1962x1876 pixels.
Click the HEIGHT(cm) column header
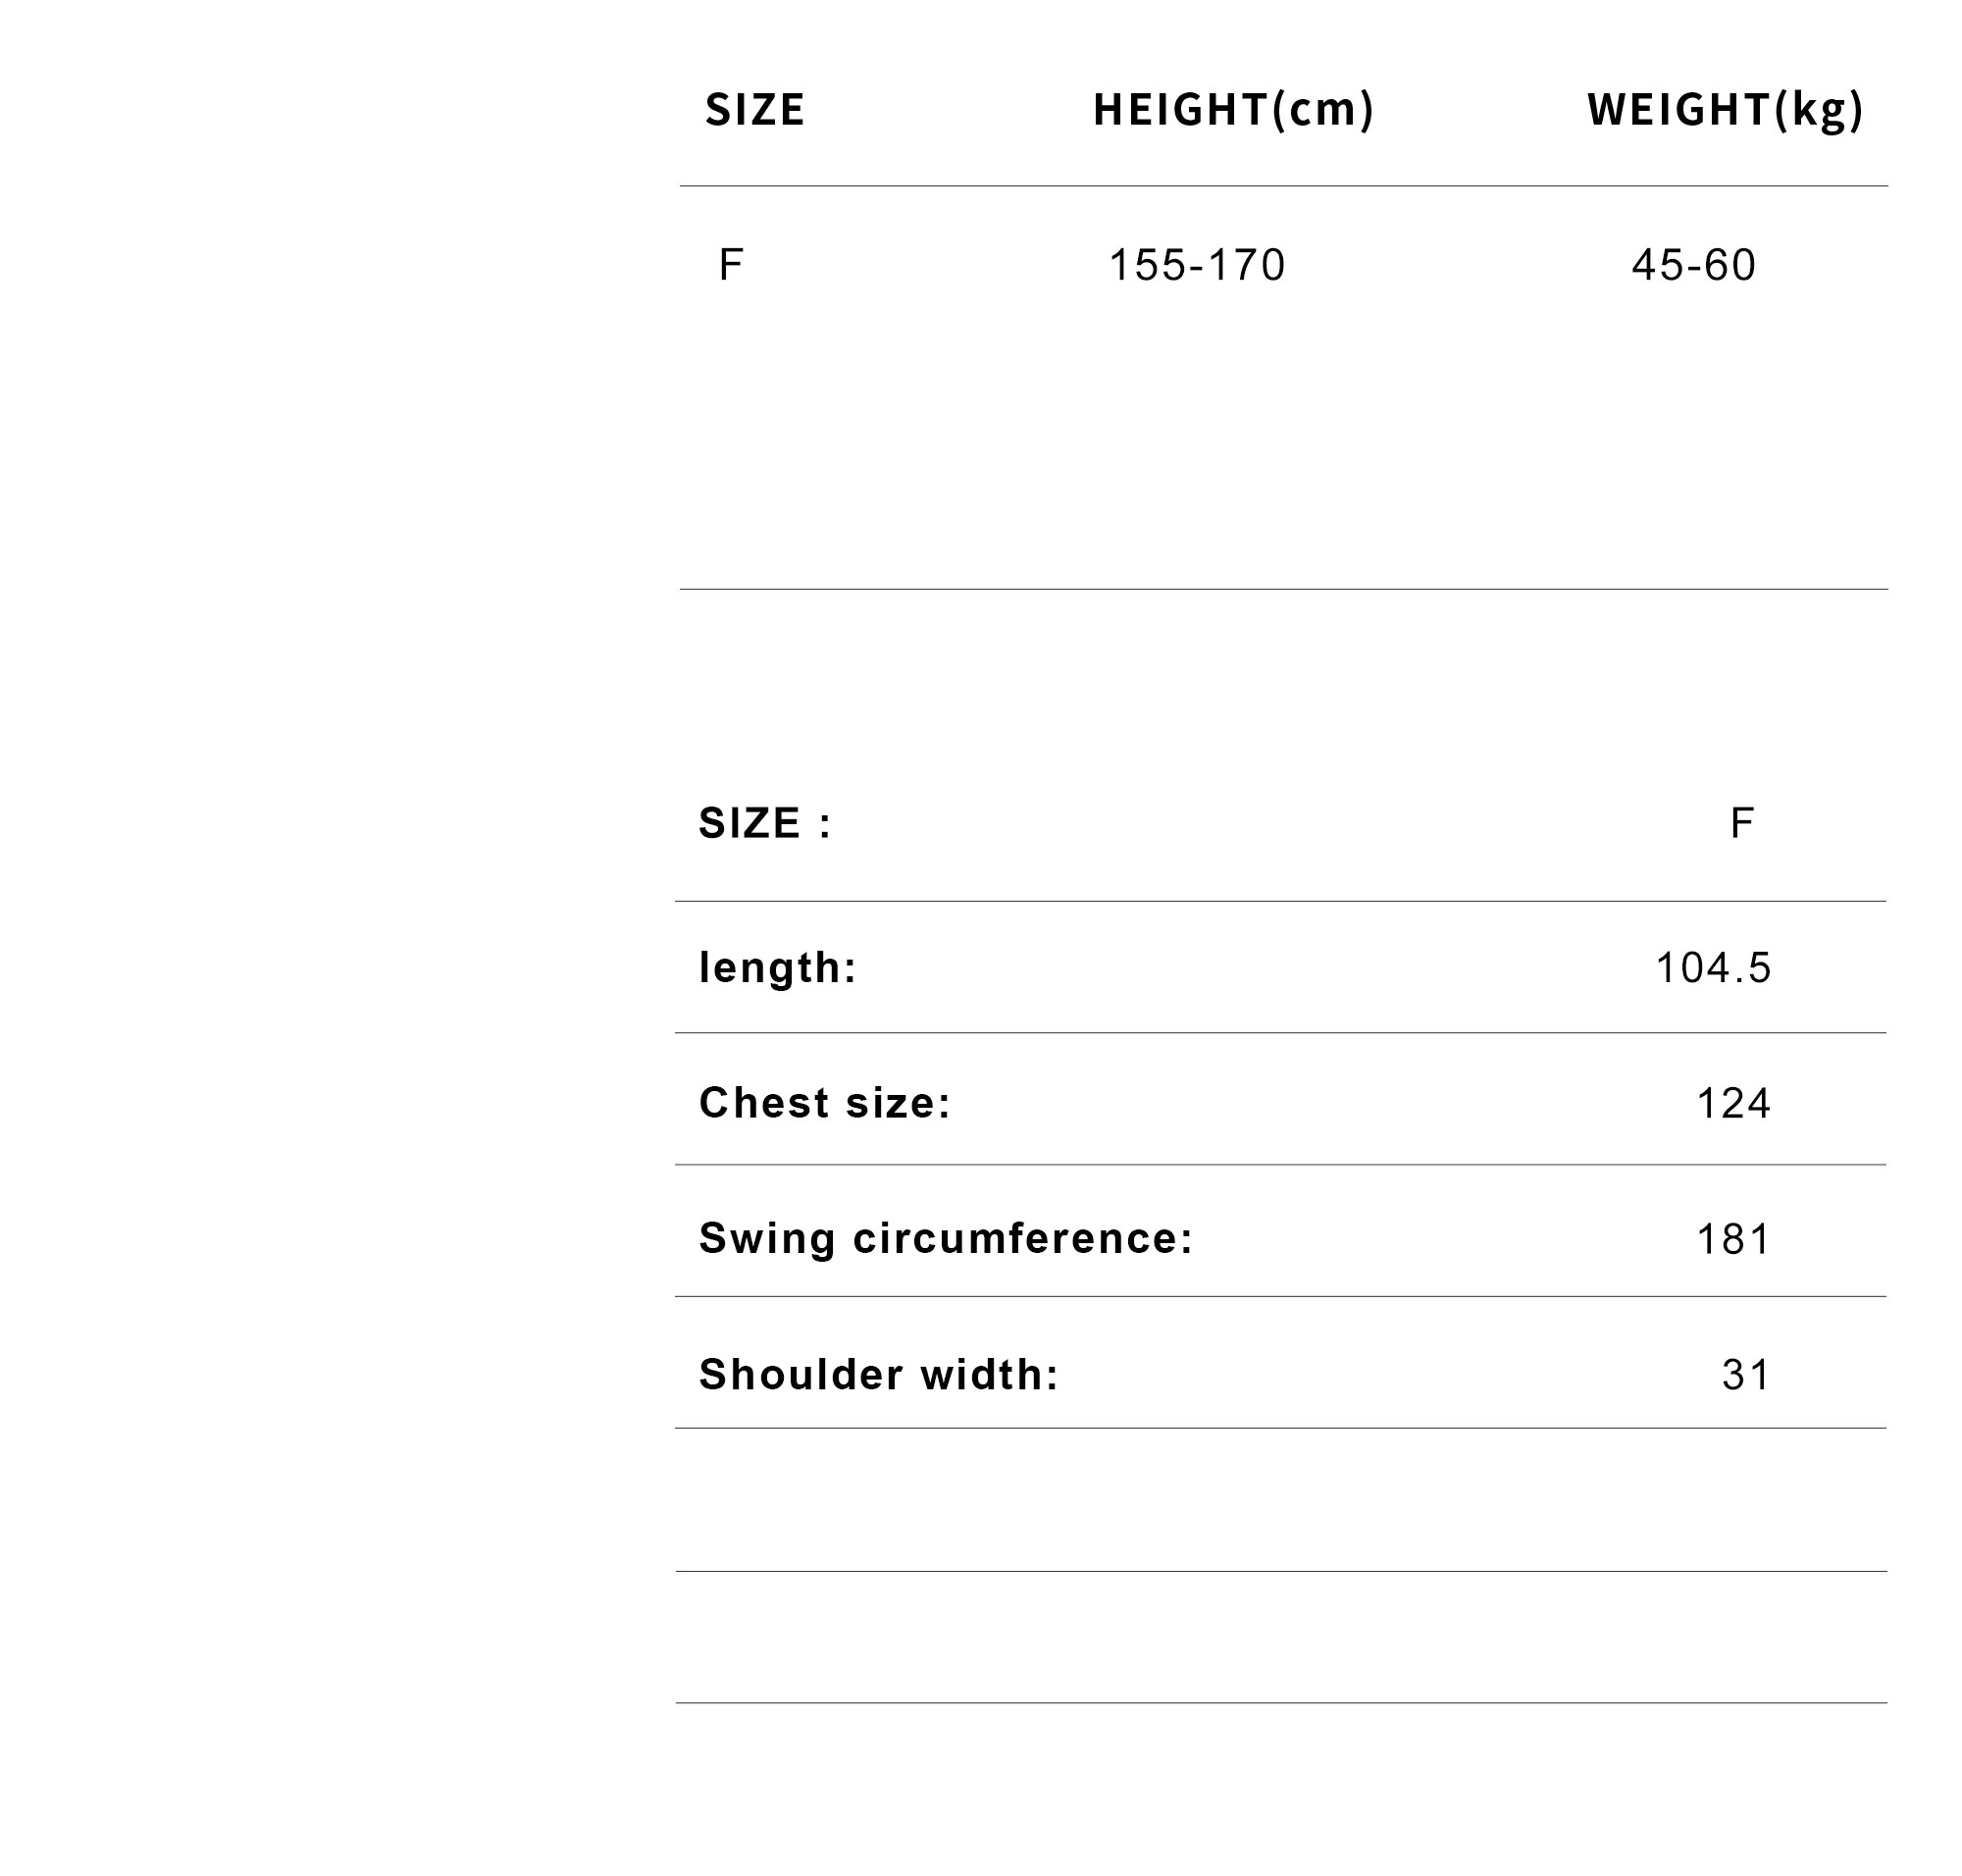(x=1233, y=110)
